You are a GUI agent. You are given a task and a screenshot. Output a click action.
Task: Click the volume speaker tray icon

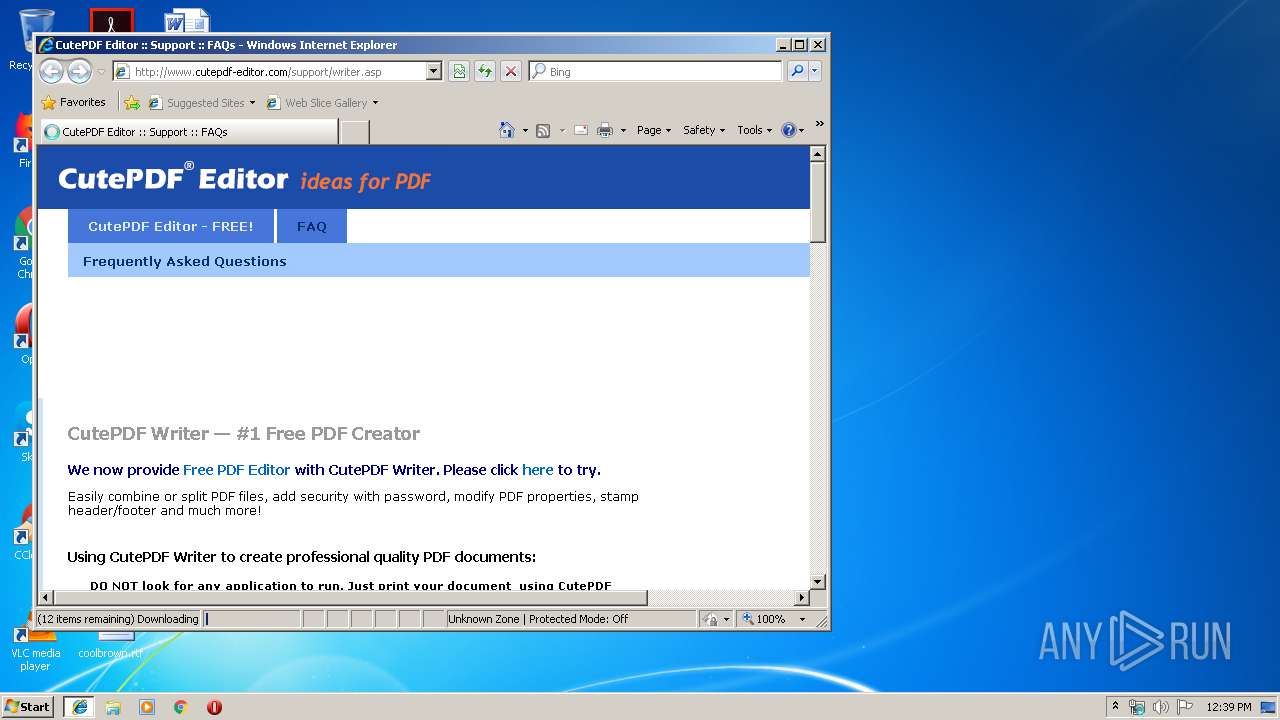click(x=1161, y=707)
